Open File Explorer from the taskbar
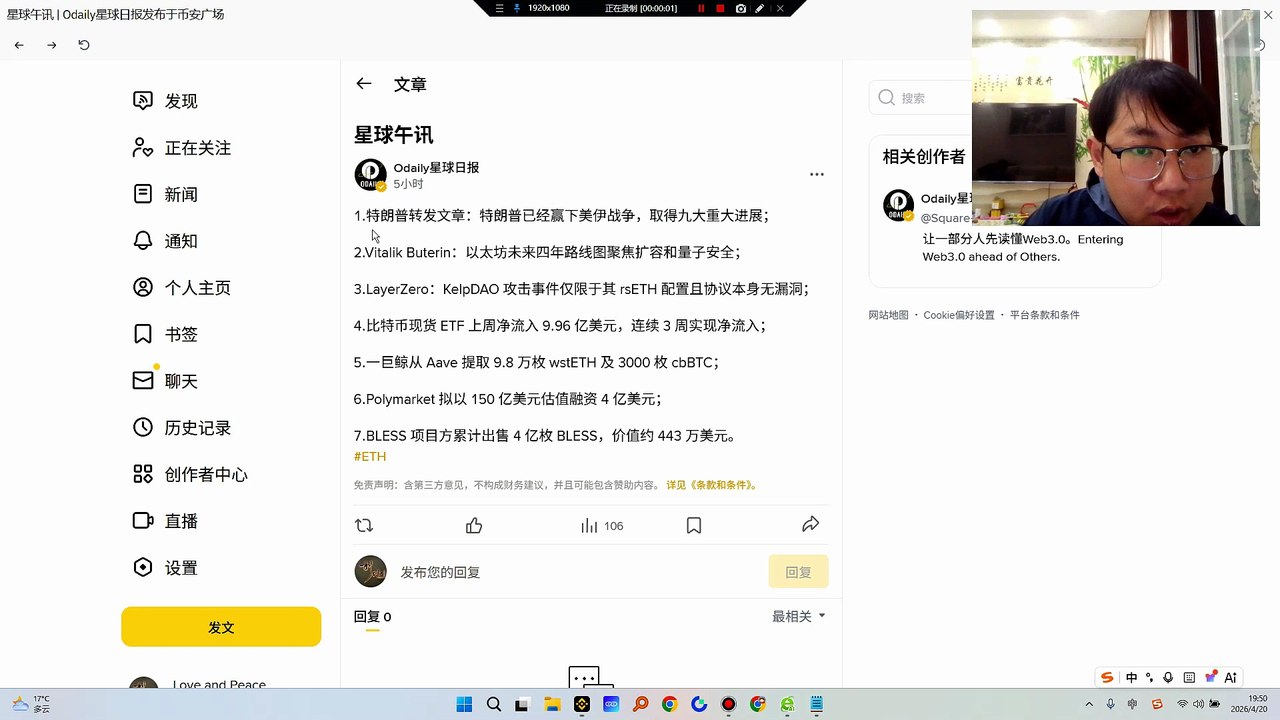The width and height of the screenshot is (1280, 720). 552,705
